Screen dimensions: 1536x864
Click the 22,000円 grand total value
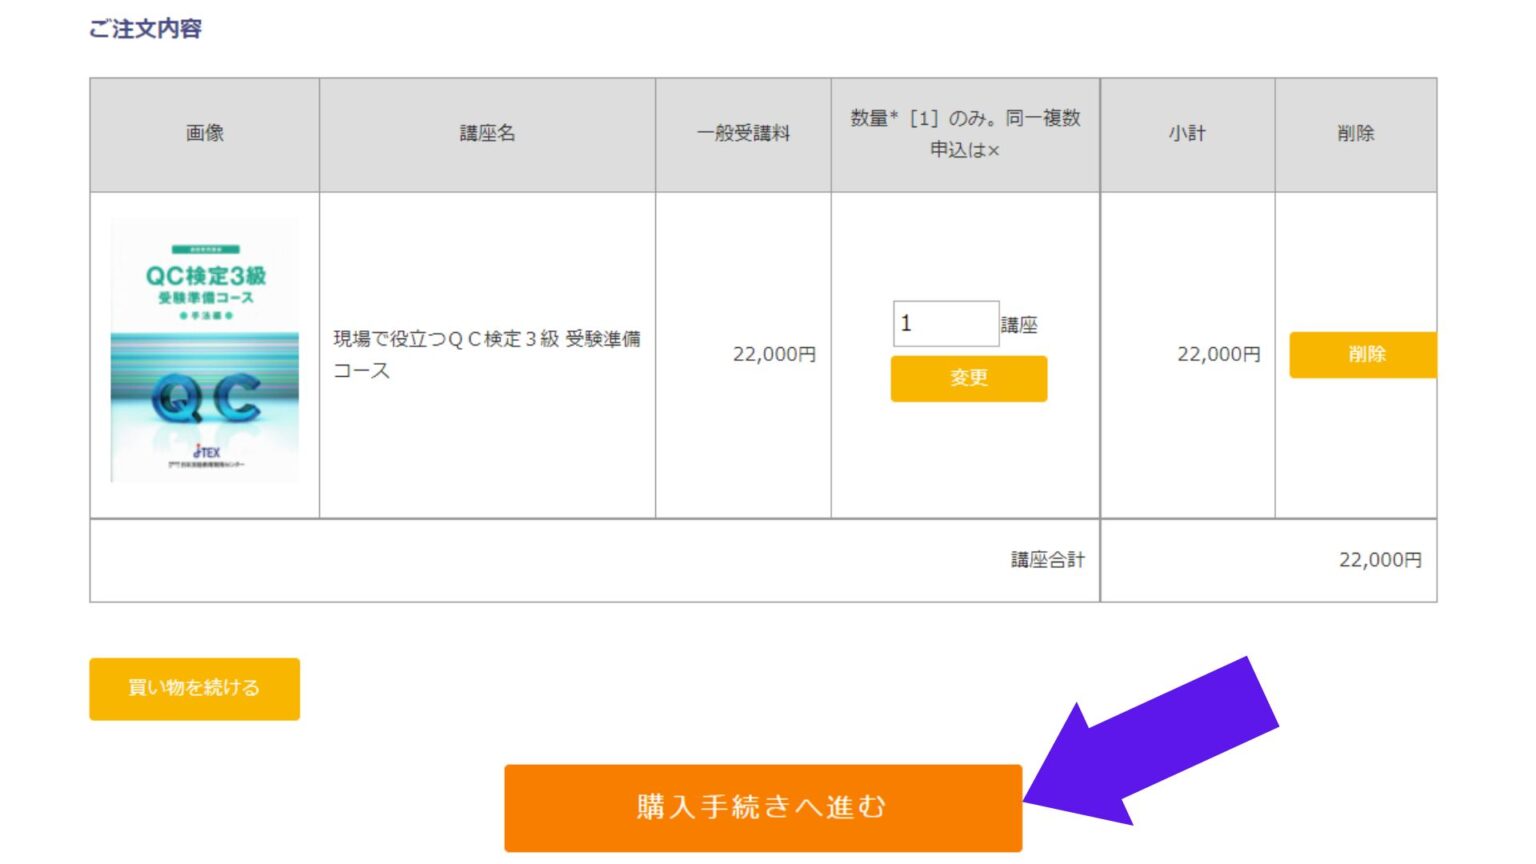(x=1382, y=559)
